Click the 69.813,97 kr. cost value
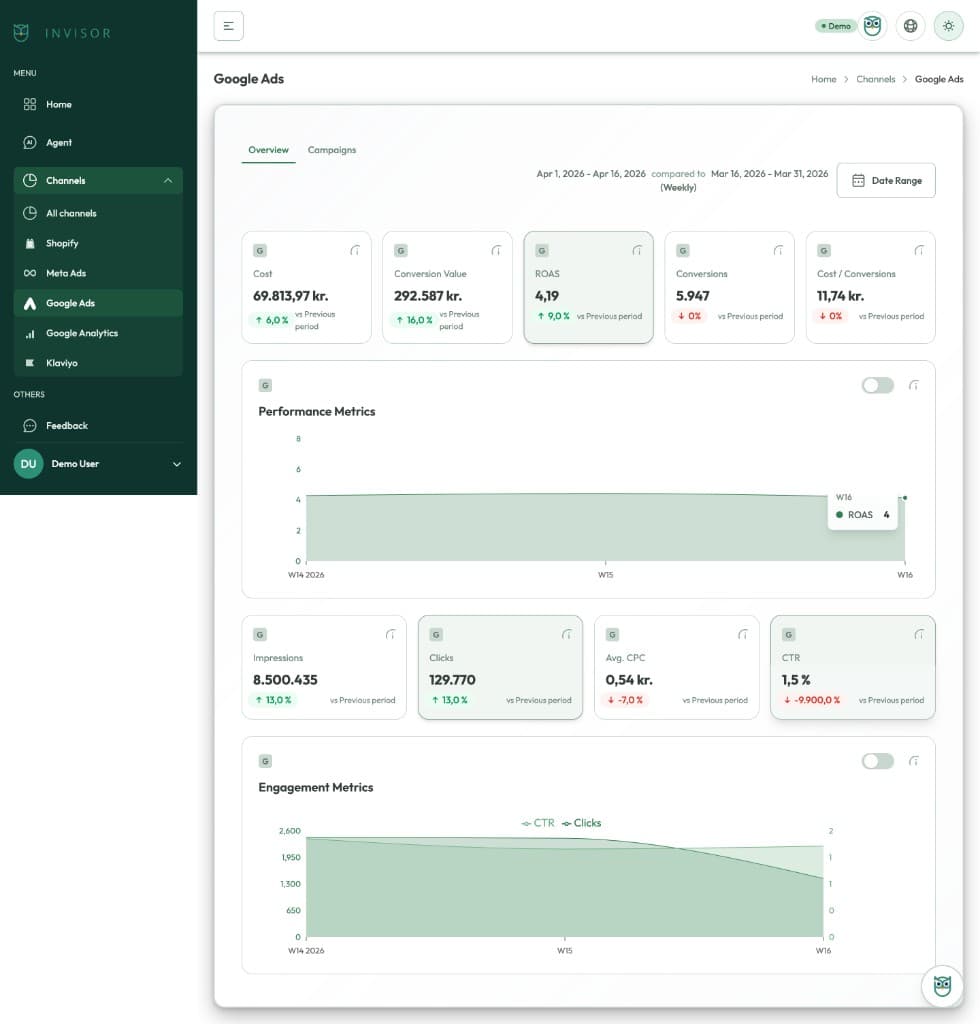Image resolution: width=980 pixels, height=1024 pixels. pyautogui.click(x=291, y=296)
